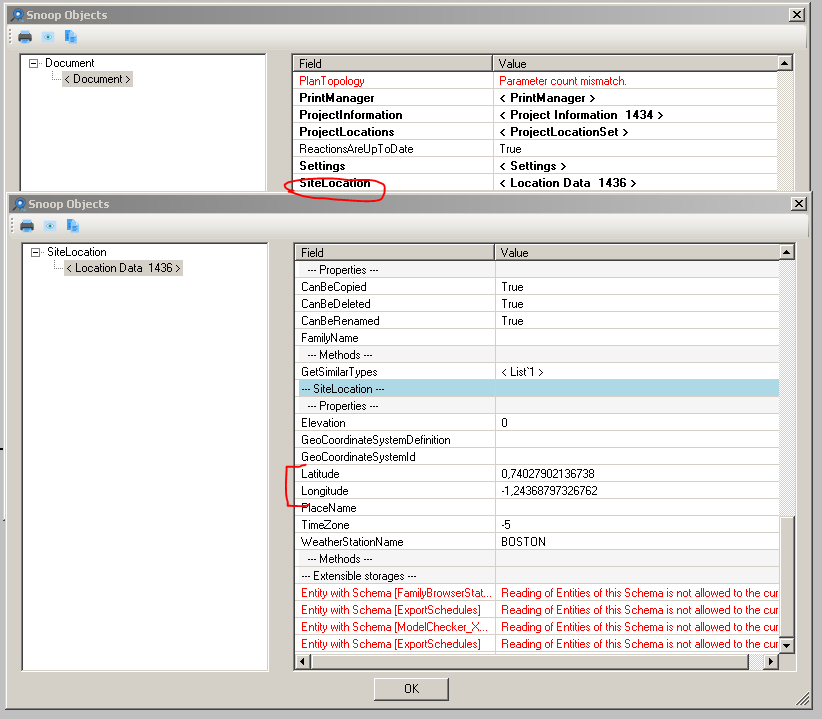Click scroll up arrow in lower list

(786, 253)
